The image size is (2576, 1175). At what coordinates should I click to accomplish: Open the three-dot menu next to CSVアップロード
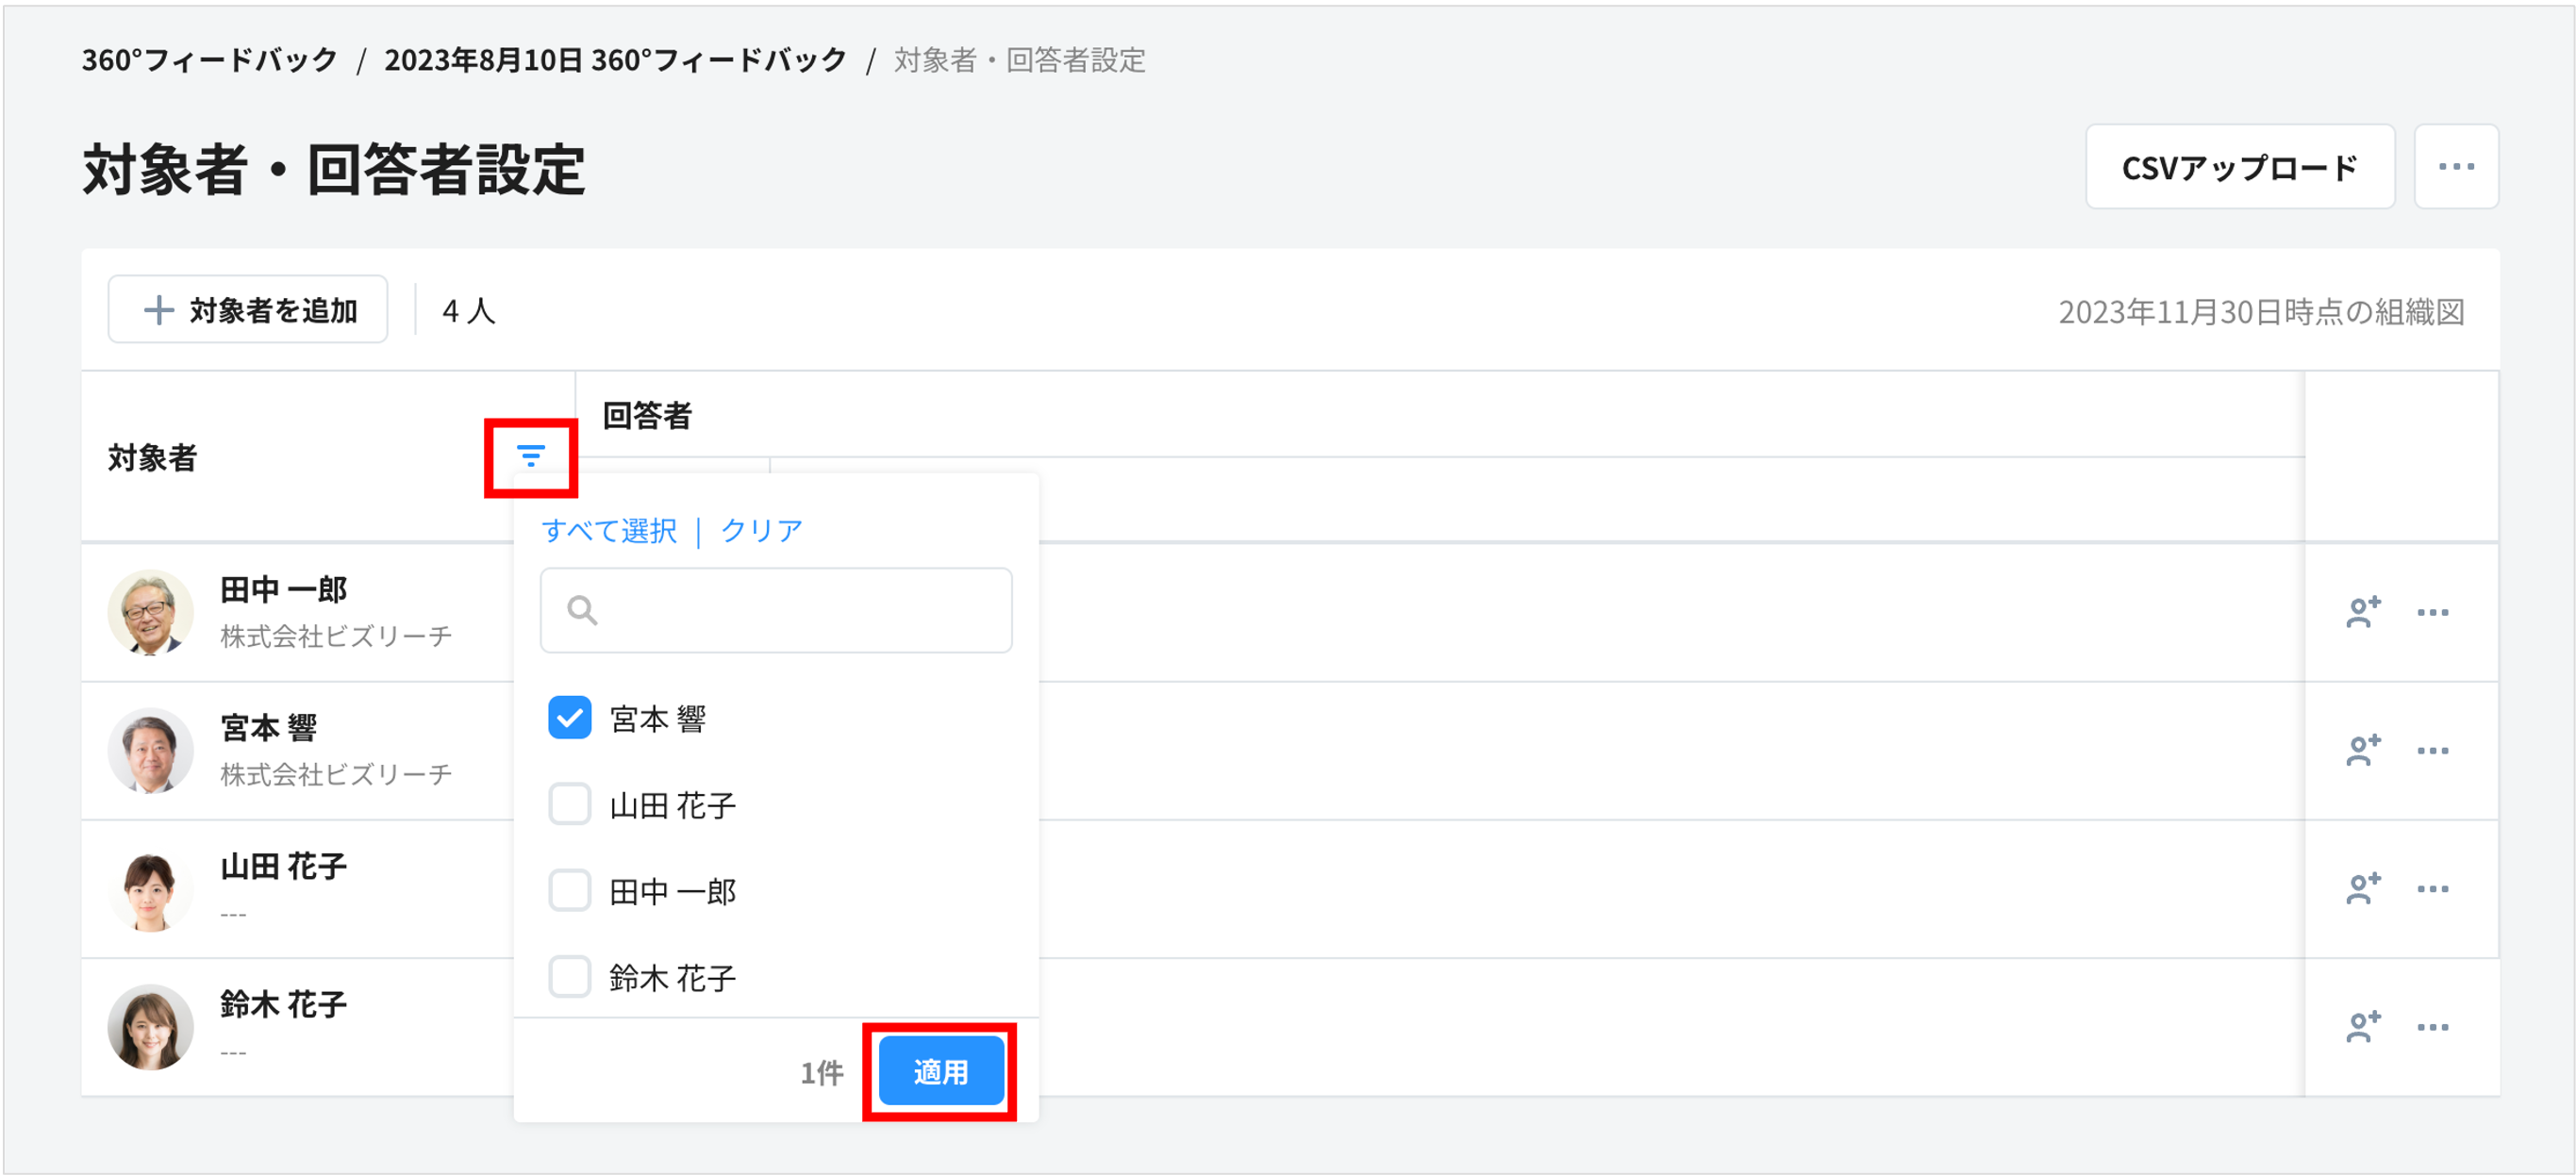click(x=2456, y=166)
